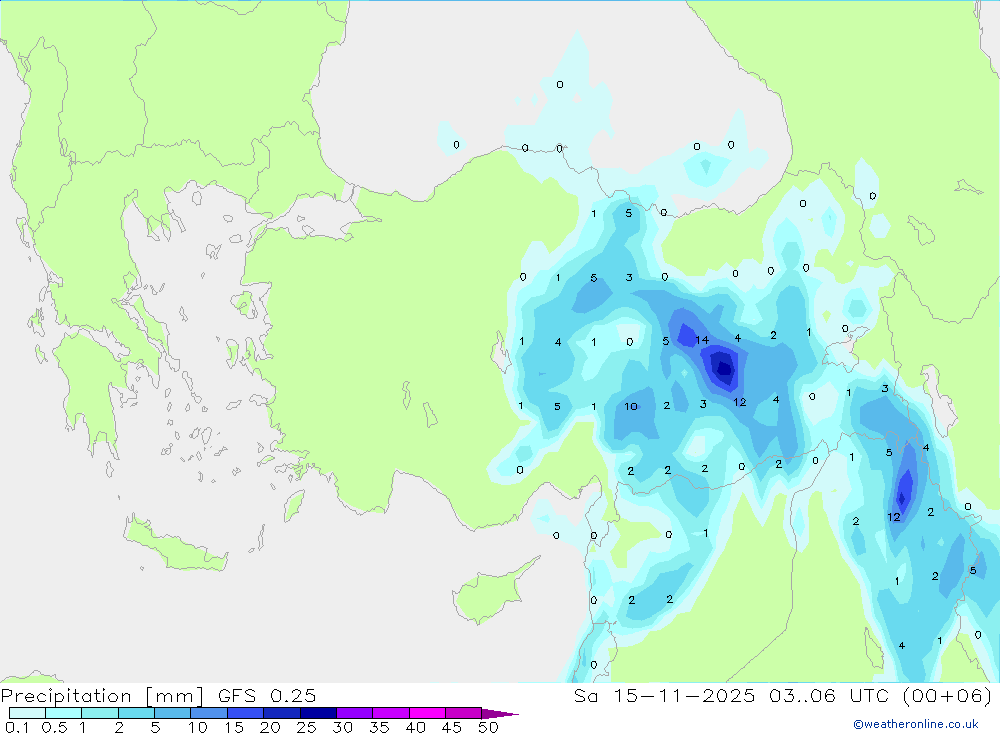Image resolution: width=1000 pixels, height=733 pixels.
Task: Pick the legend swatch between 5 and 10
Action: [172, 713]
